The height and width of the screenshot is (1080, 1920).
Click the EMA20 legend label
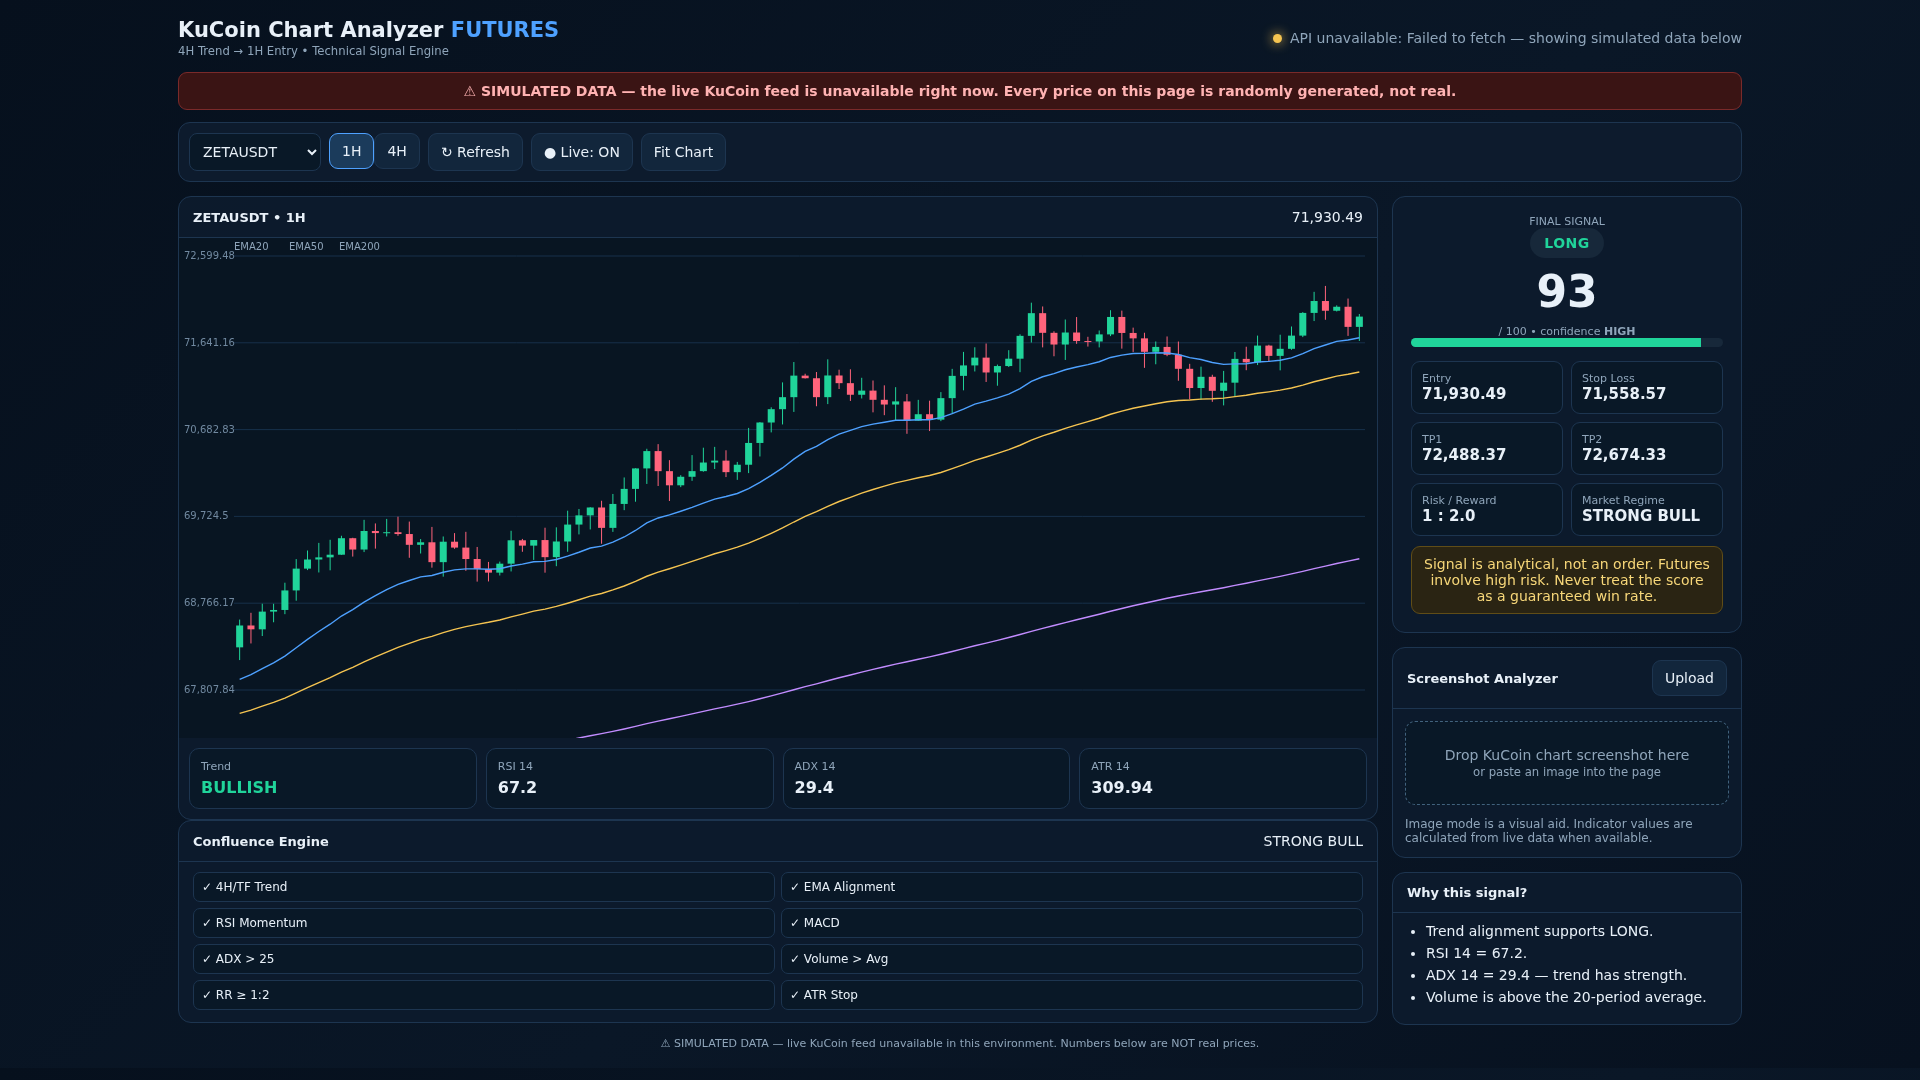pyautogui.click(x=251, y=246)
